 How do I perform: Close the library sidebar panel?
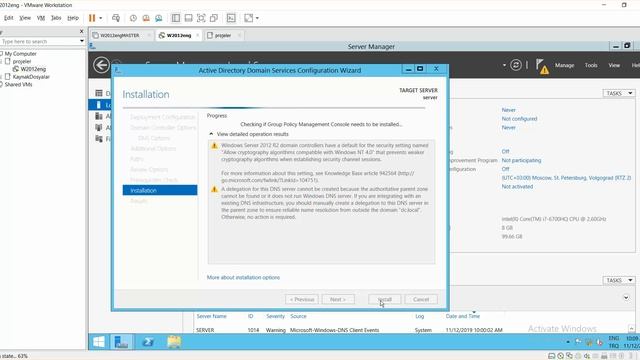point(81,31)
